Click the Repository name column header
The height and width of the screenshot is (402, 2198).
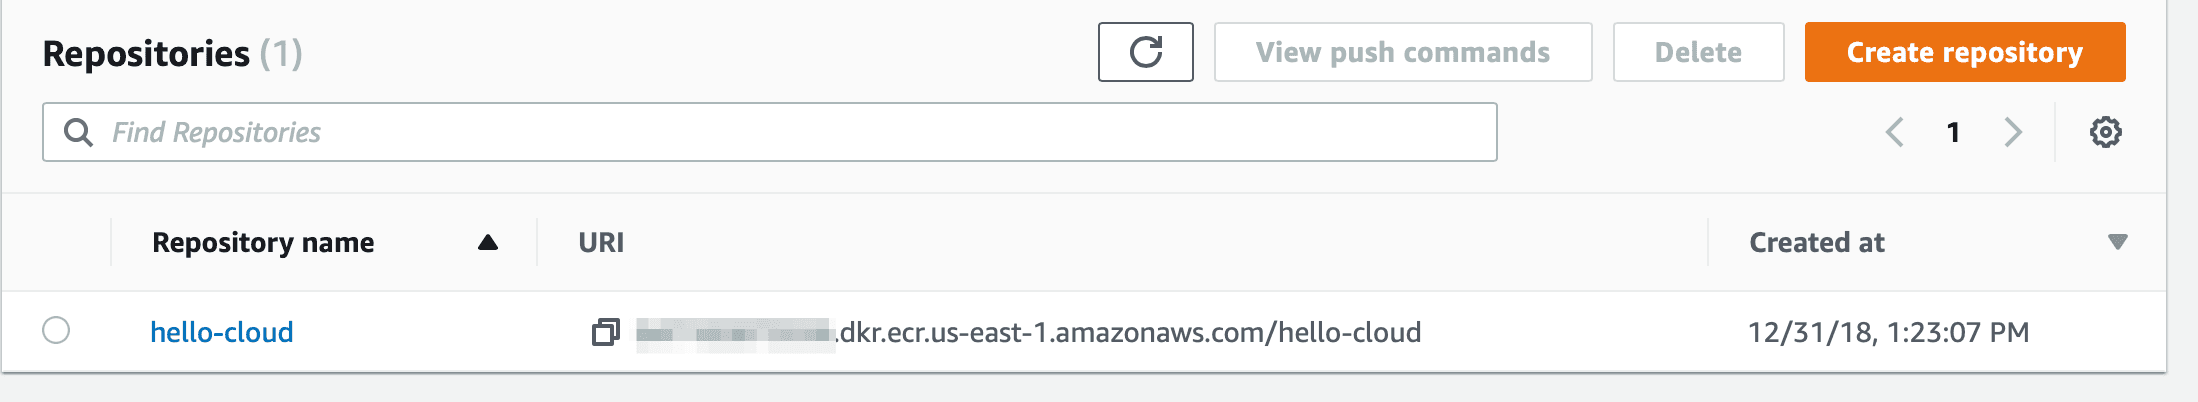click(x=263, y=242)
